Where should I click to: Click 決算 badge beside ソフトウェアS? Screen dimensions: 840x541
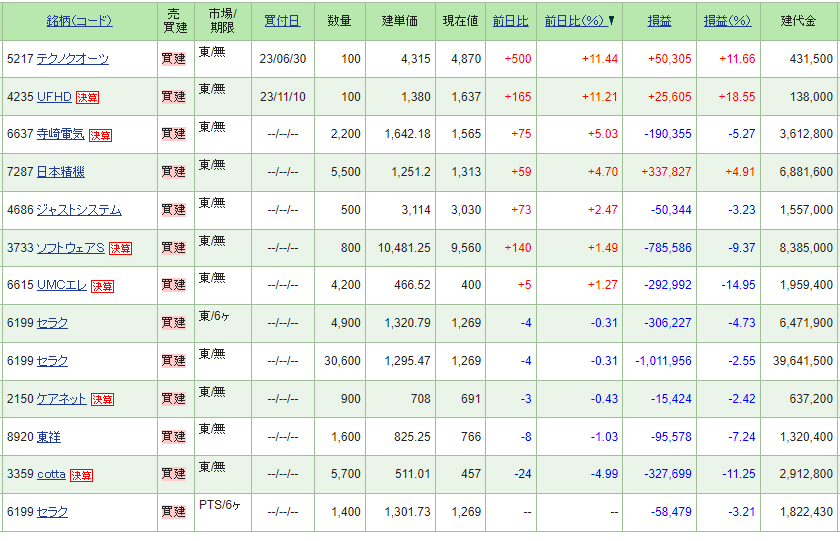[121, 249]
